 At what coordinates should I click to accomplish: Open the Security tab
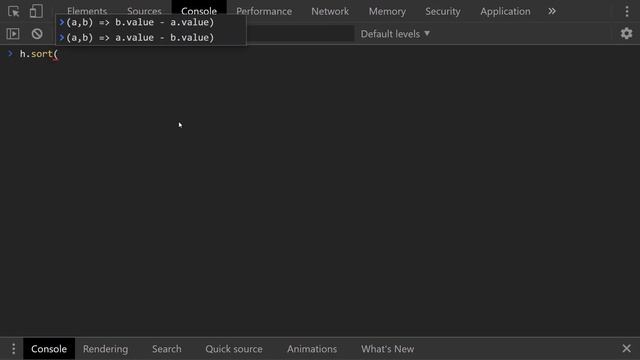click(442, 11)
